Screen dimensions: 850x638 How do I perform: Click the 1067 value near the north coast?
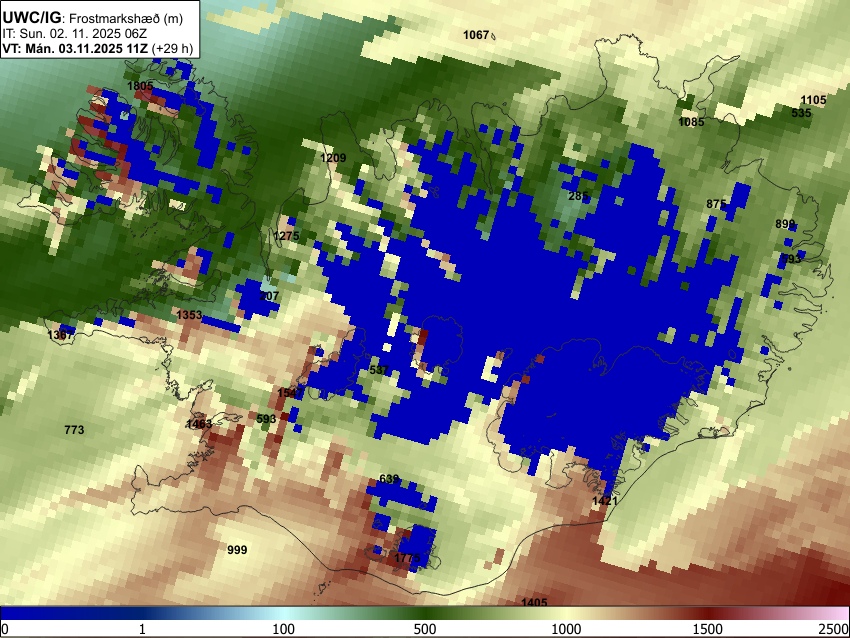476,35
